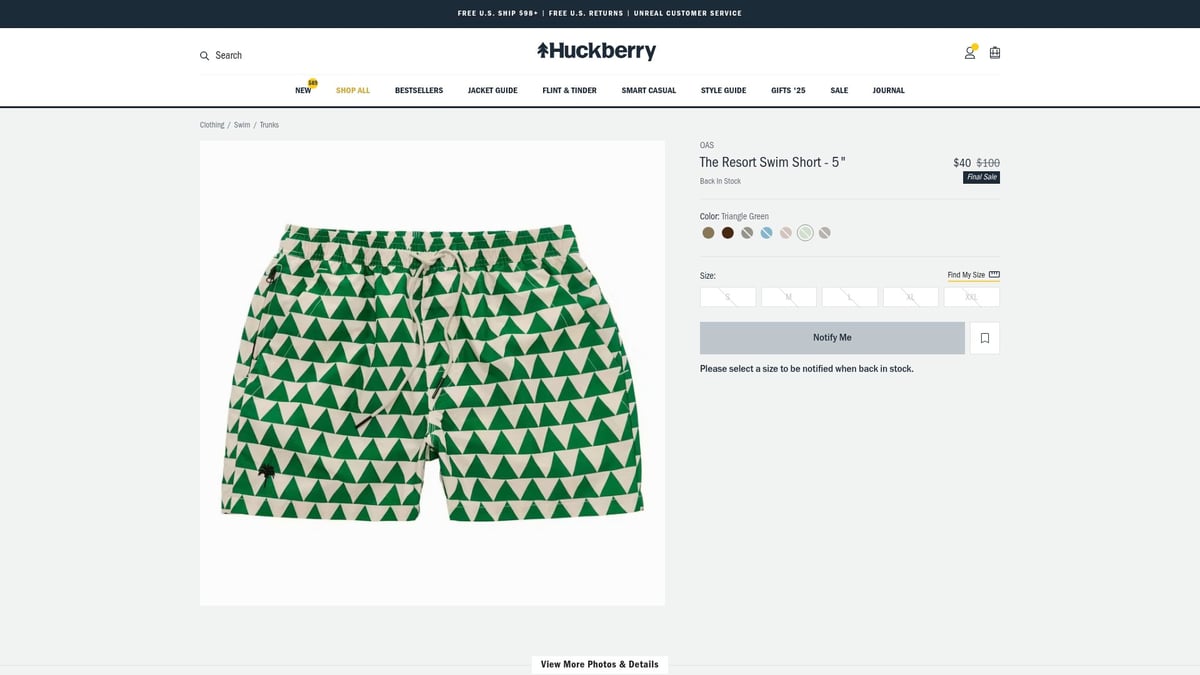Select size S option
Screen dimensions: 1200x675
(727, 296)
